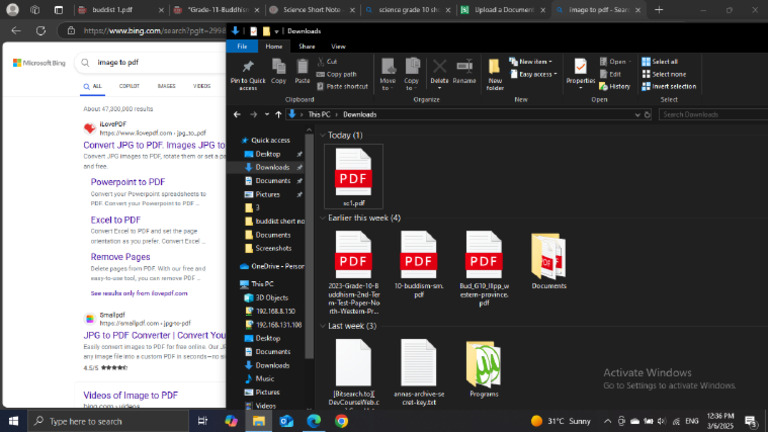Click Select all in ribbon
768x432 pixels.
(660, 62)
